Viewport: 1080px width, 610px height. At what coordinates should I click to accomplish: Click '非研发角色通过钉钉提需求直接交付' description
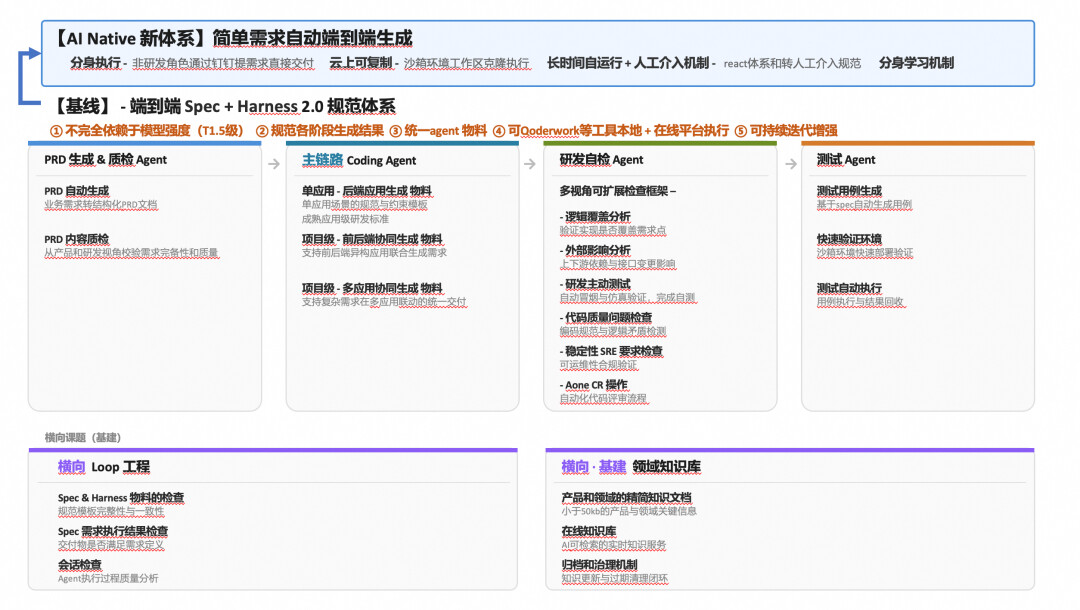tap(223, 63)
